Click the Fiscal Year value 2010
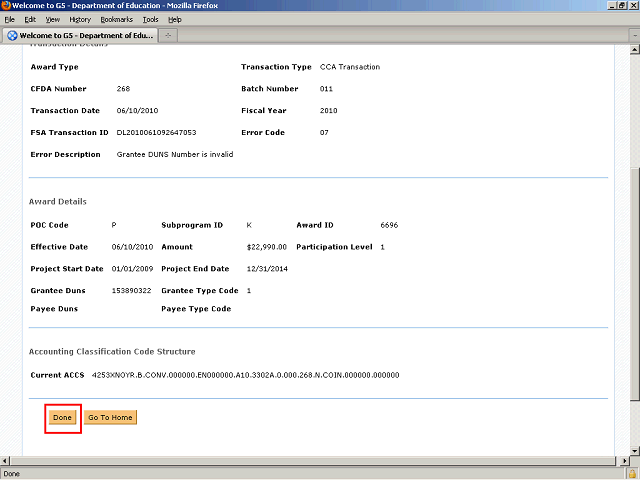Viewport: 640px width, 480px height. [x=329, y=111]
